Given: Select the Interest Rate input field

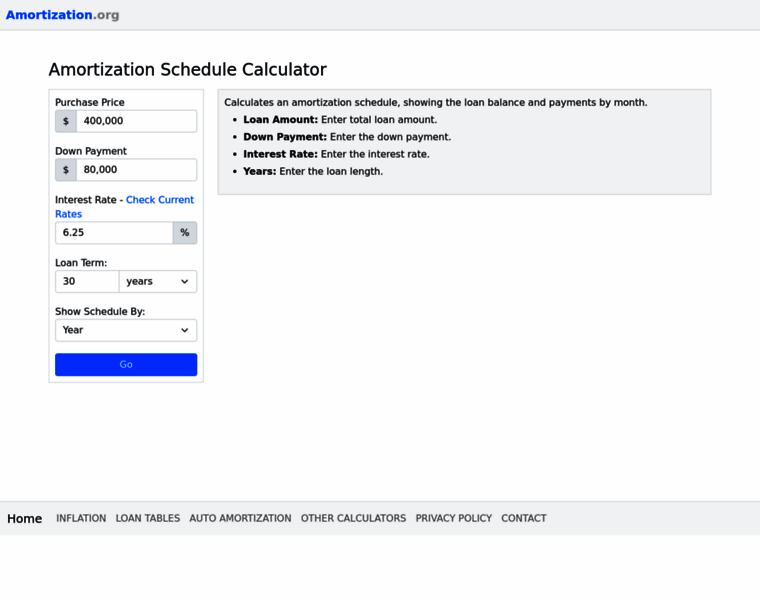Looking at the screenshot, I should tap(114, 233).
